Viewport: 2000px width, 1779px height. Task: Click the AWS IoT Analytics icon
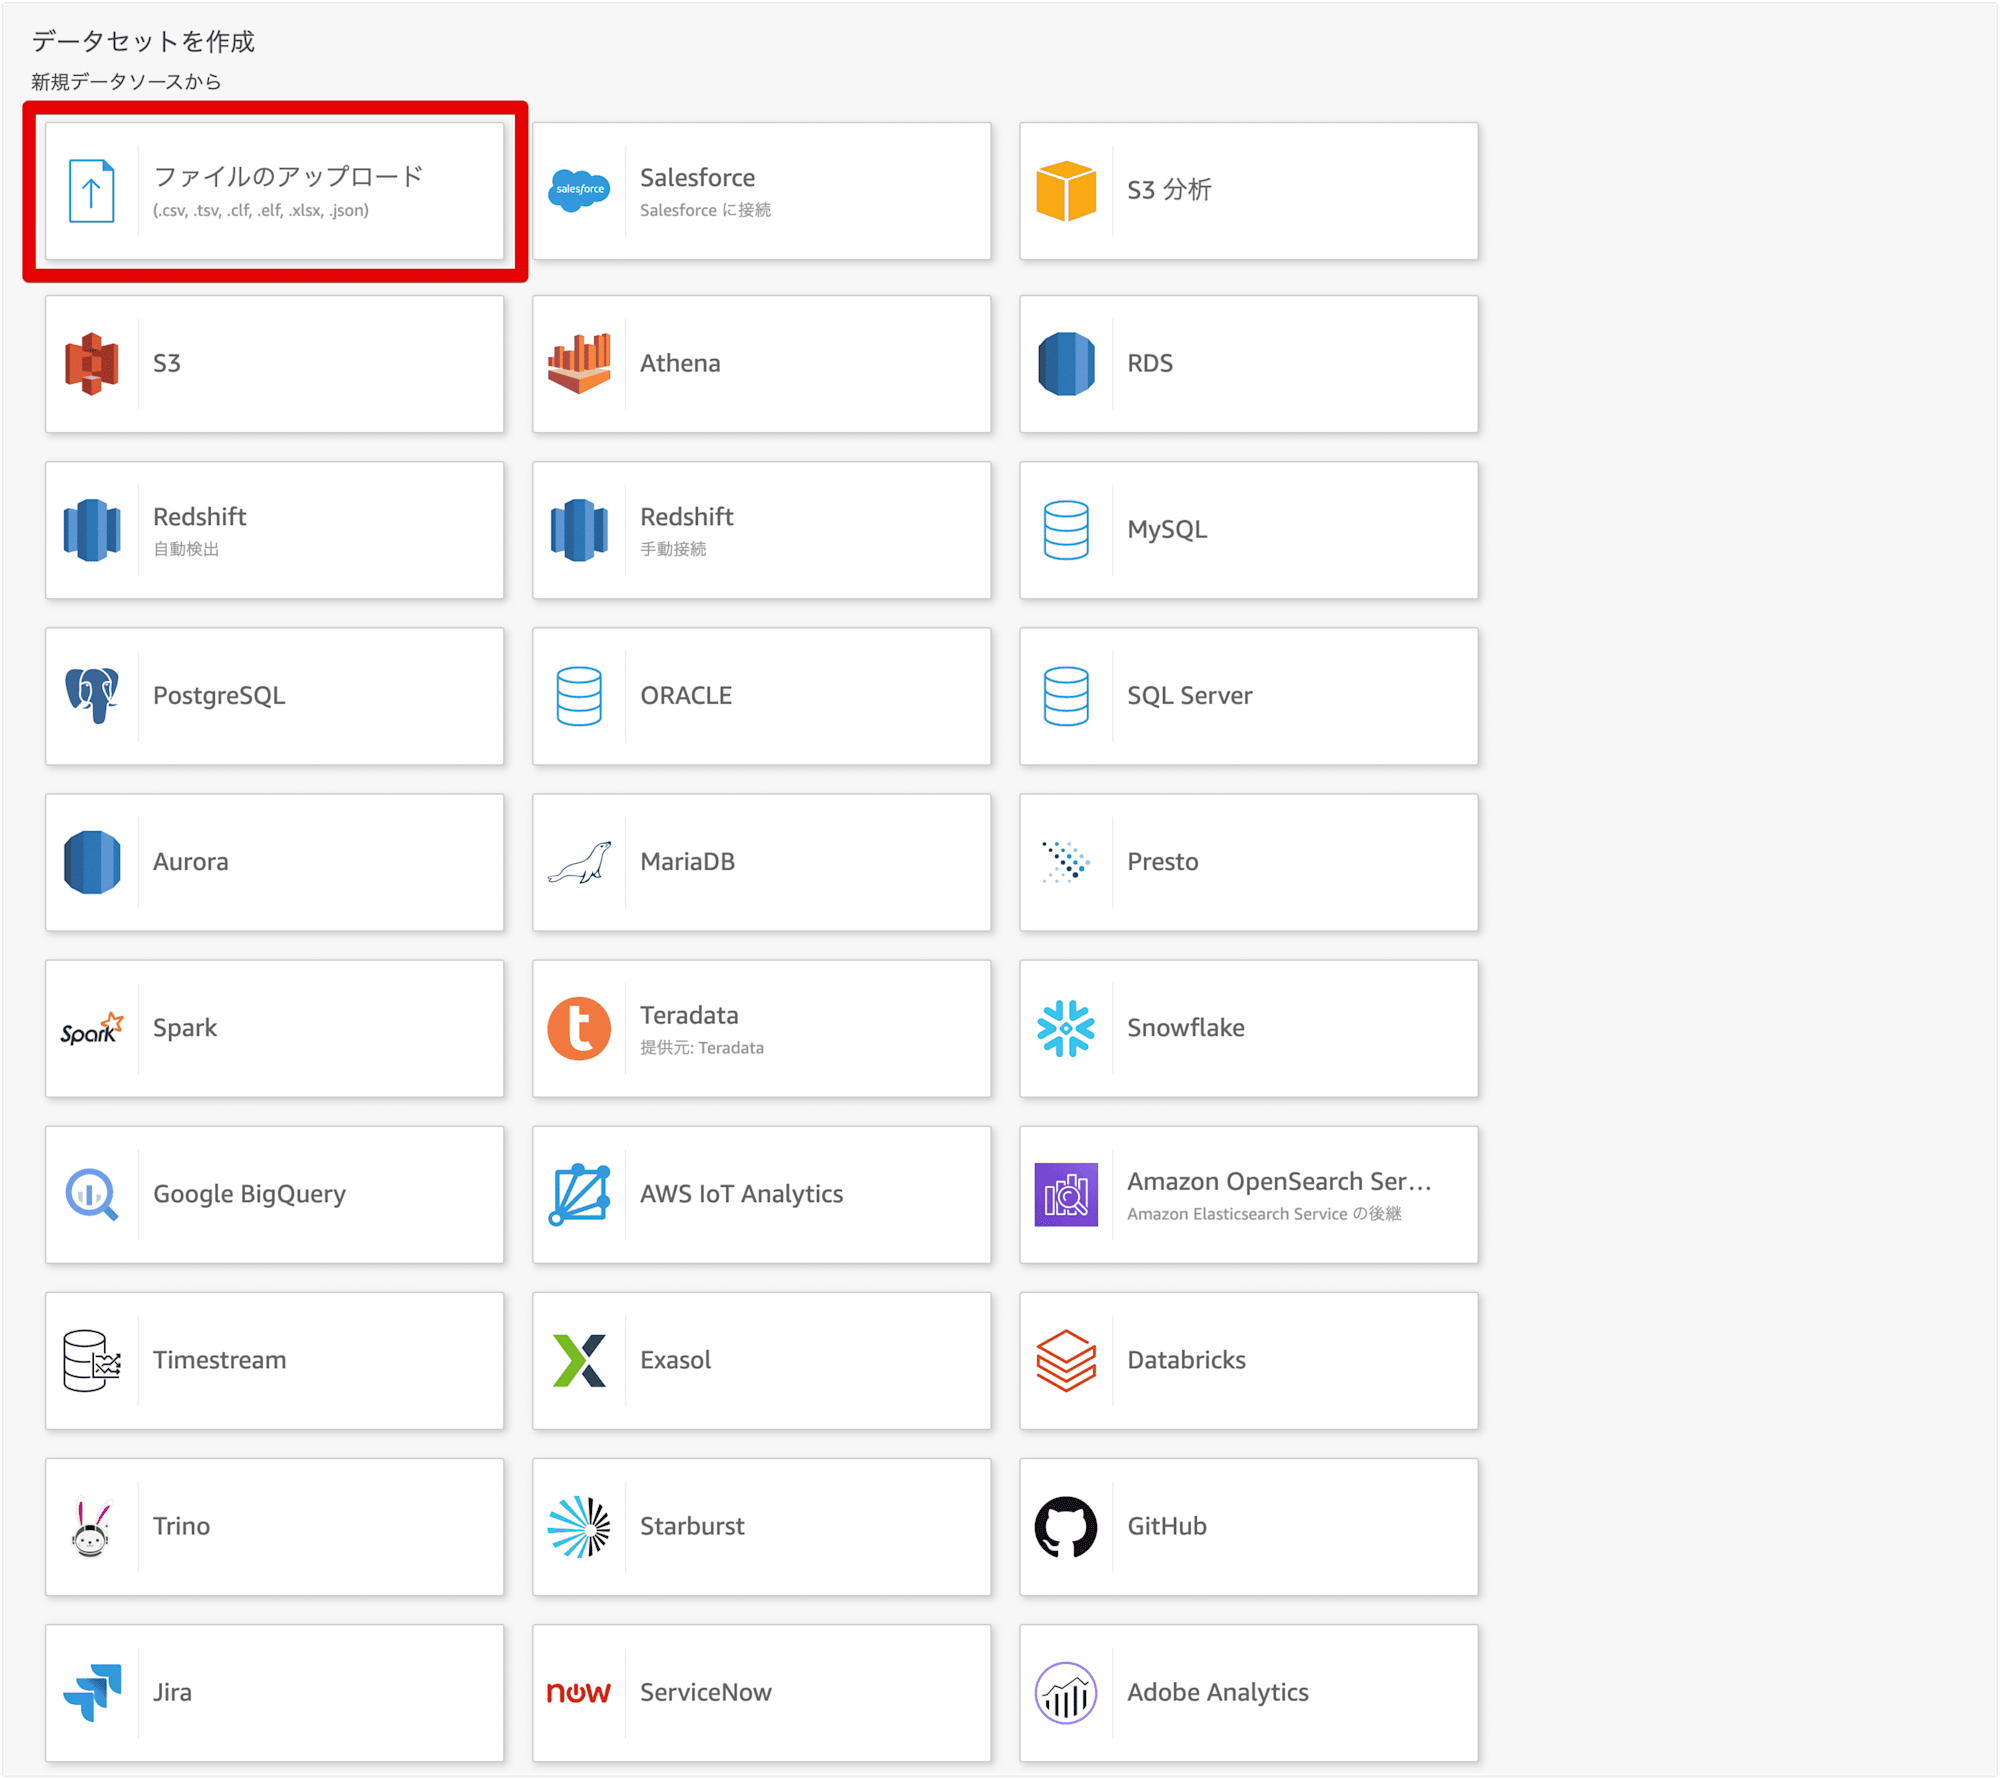click(x=579, y=1195)
